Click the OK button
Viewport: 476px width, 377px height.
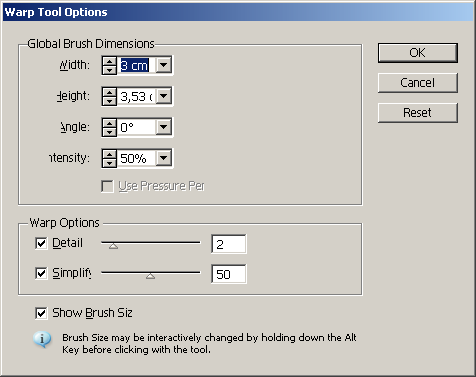click(418, 53)
